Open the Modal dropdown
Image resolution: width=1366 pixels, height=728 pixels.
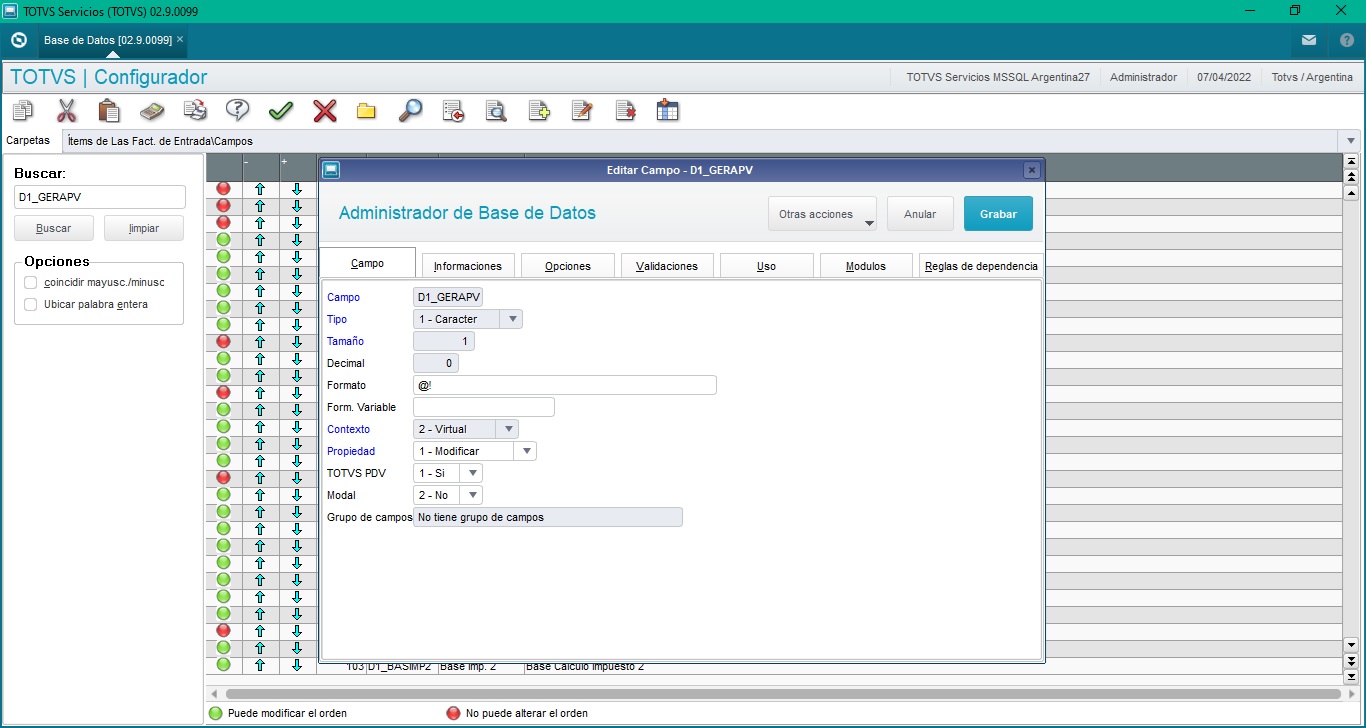point(472,495)
